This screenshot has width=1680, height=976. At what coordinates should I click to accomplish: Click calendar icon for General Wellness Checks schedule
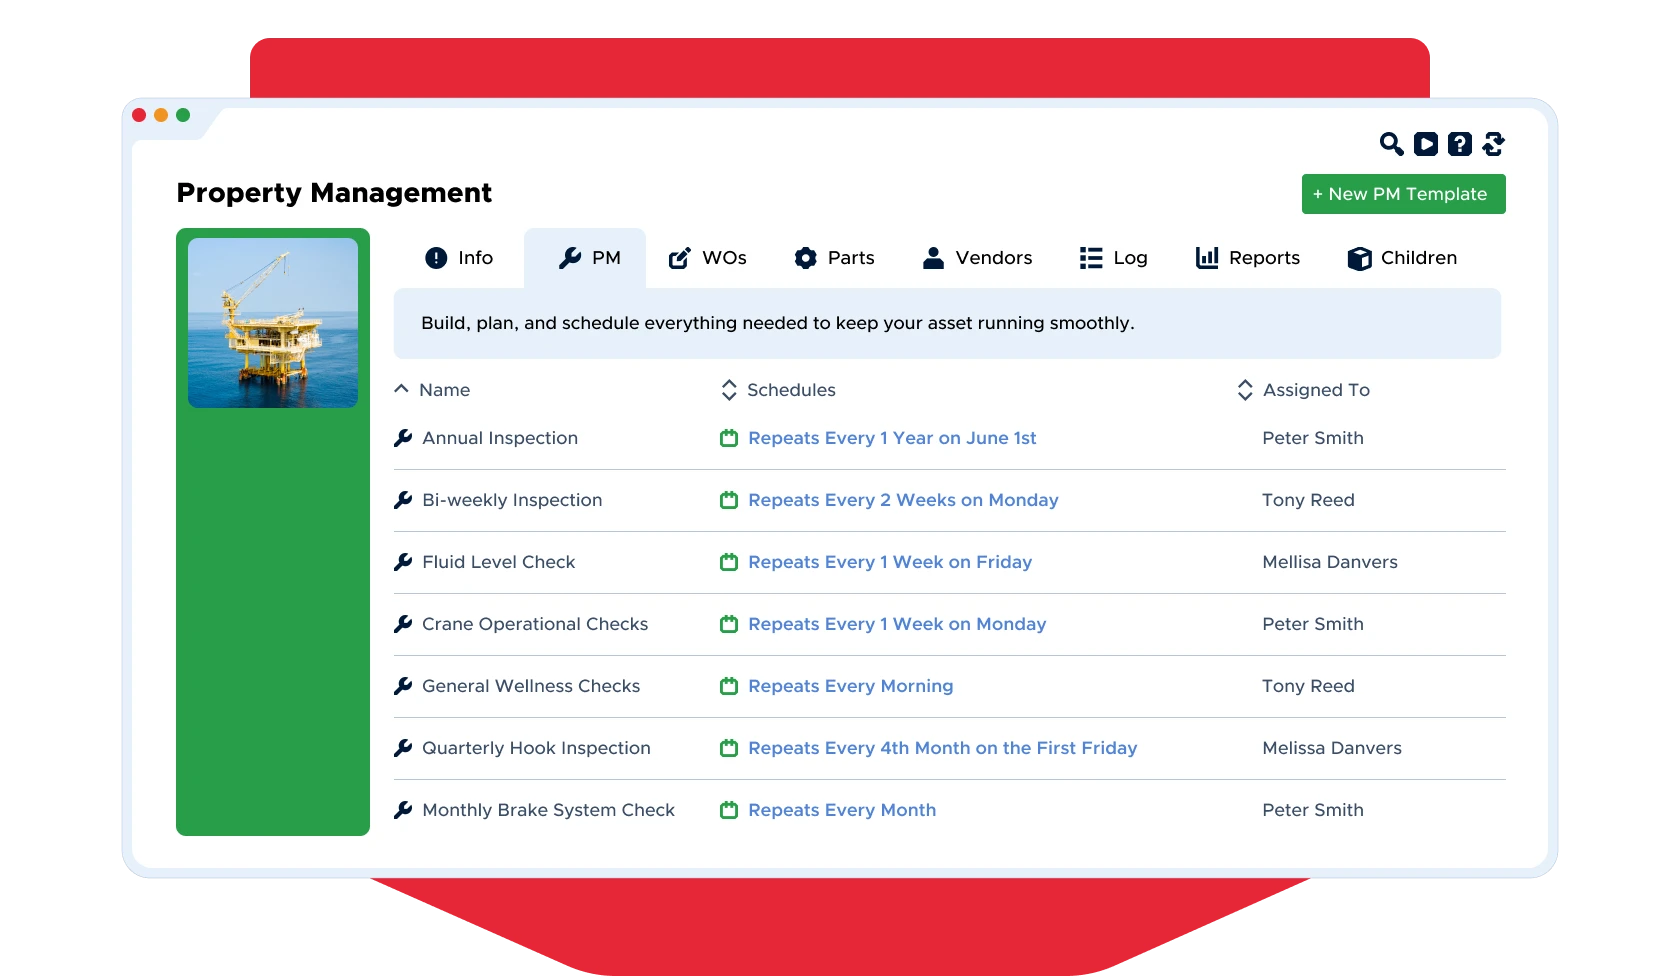(729, 686)
